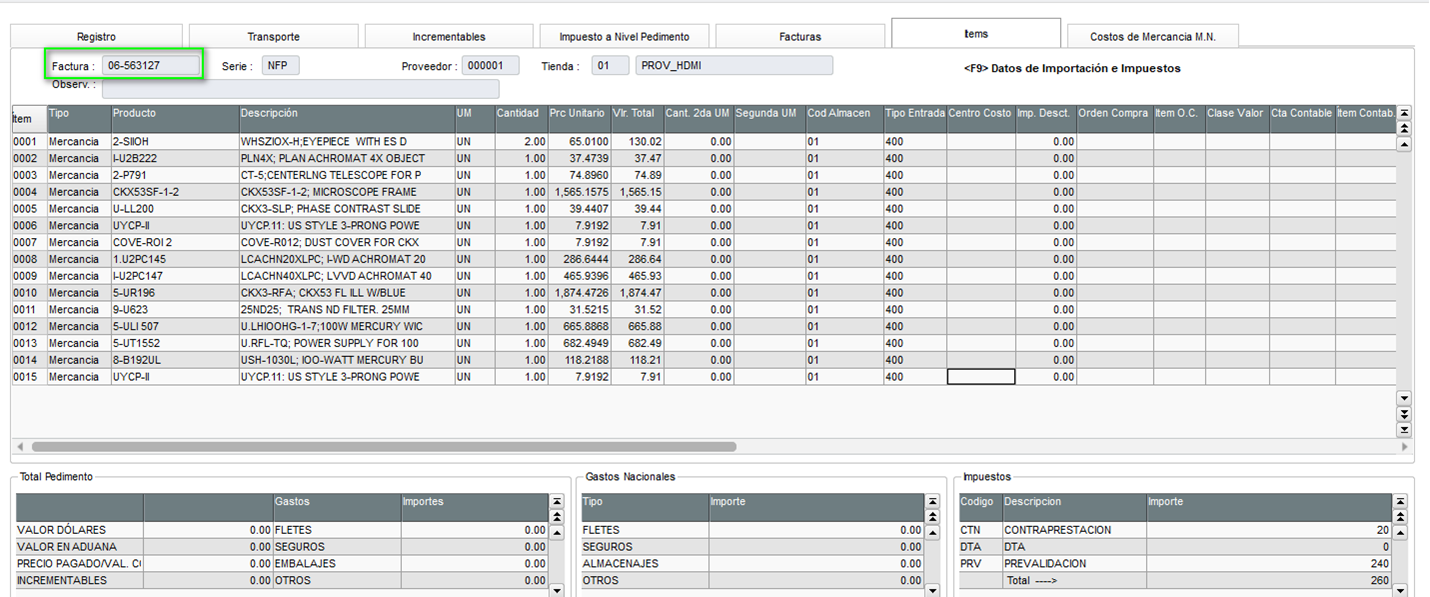1430x597 pixels.
Task: Click single down arrow of items grid scrollbar
Action: [1403, 398]
